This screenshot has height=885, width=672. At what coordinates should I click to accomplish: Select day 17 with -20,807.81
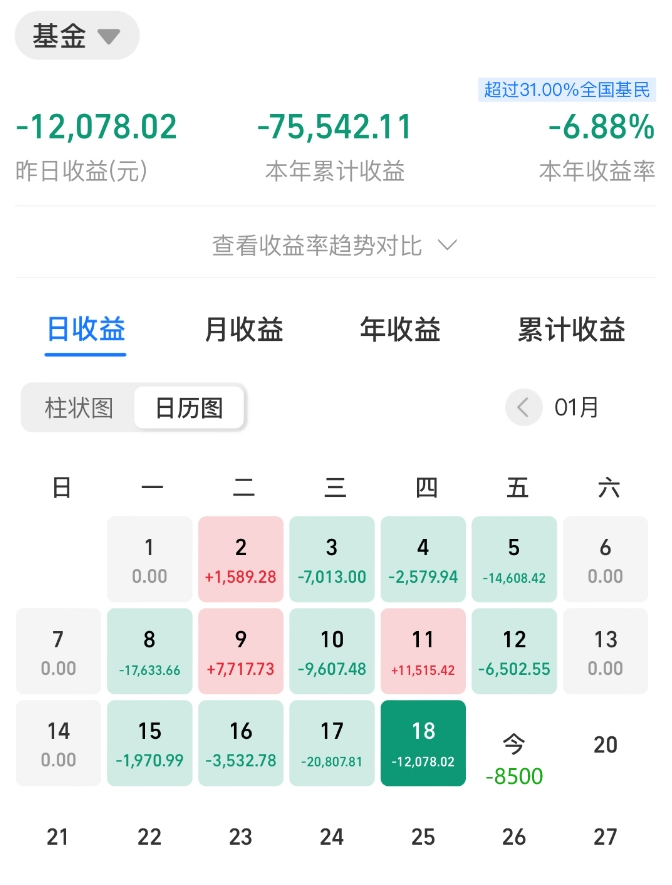pos(332,743)
